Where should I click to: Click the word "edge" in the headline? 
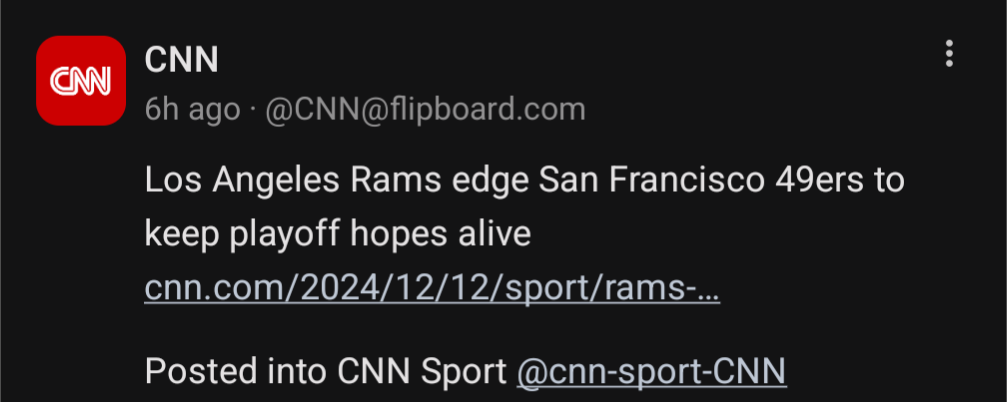coord(484,181)
